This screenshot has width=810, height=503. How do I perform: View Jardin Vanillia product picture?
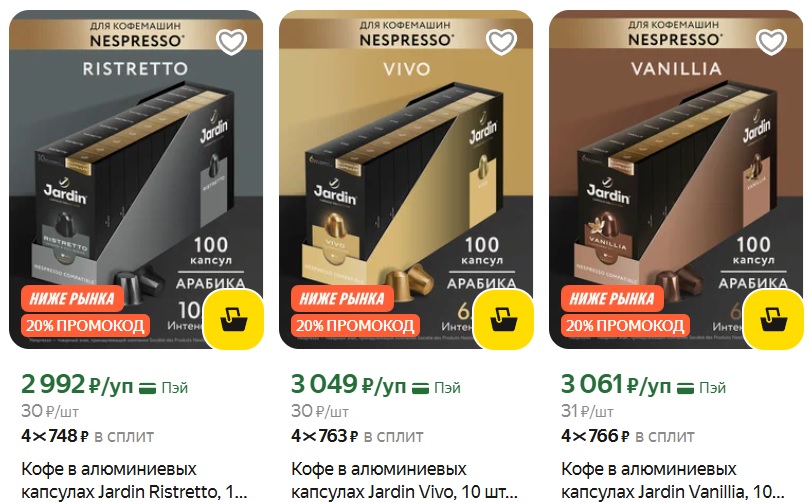[x=676, y=179]
